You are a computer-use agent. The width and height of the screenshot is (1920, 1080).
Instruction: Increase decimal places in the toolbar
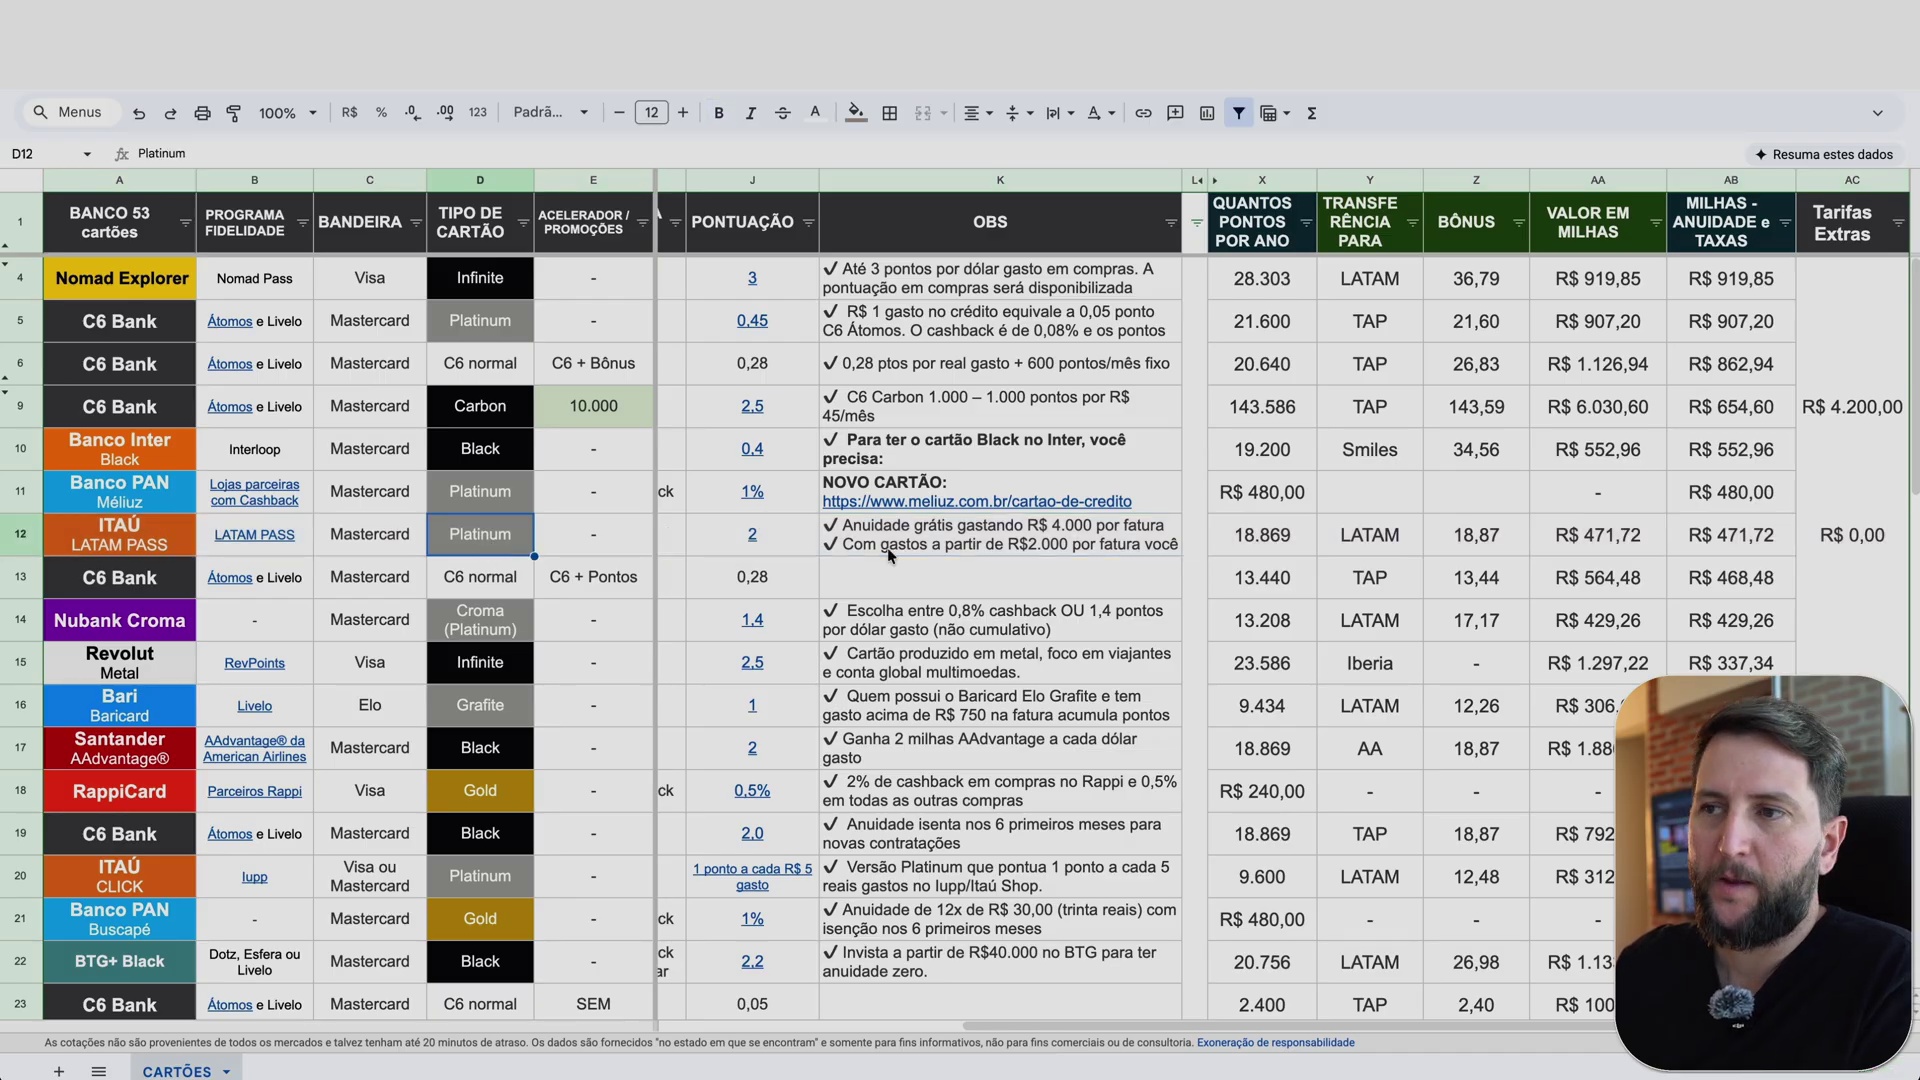coord(445,113)
